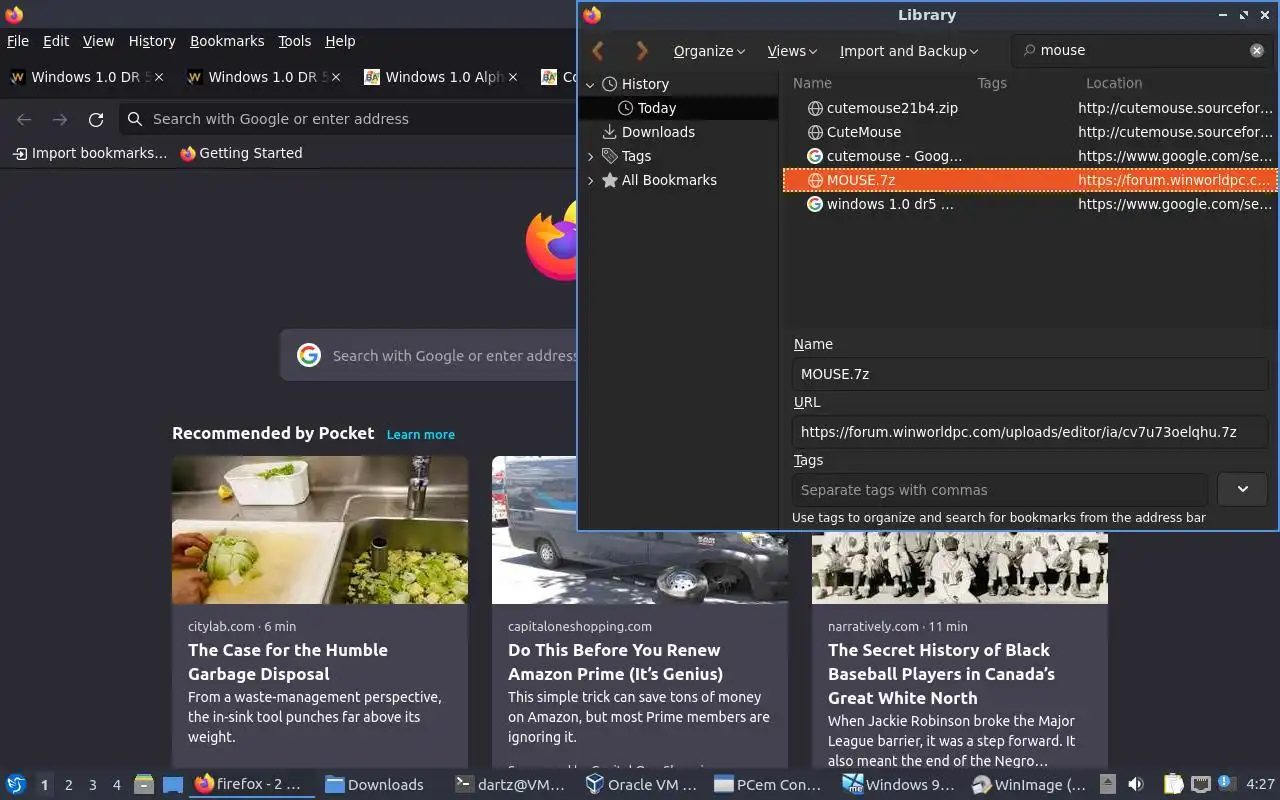Open the Oracle VM taskbar item
The height and width of the screenshot is (800, 1280).
[642, 785]
